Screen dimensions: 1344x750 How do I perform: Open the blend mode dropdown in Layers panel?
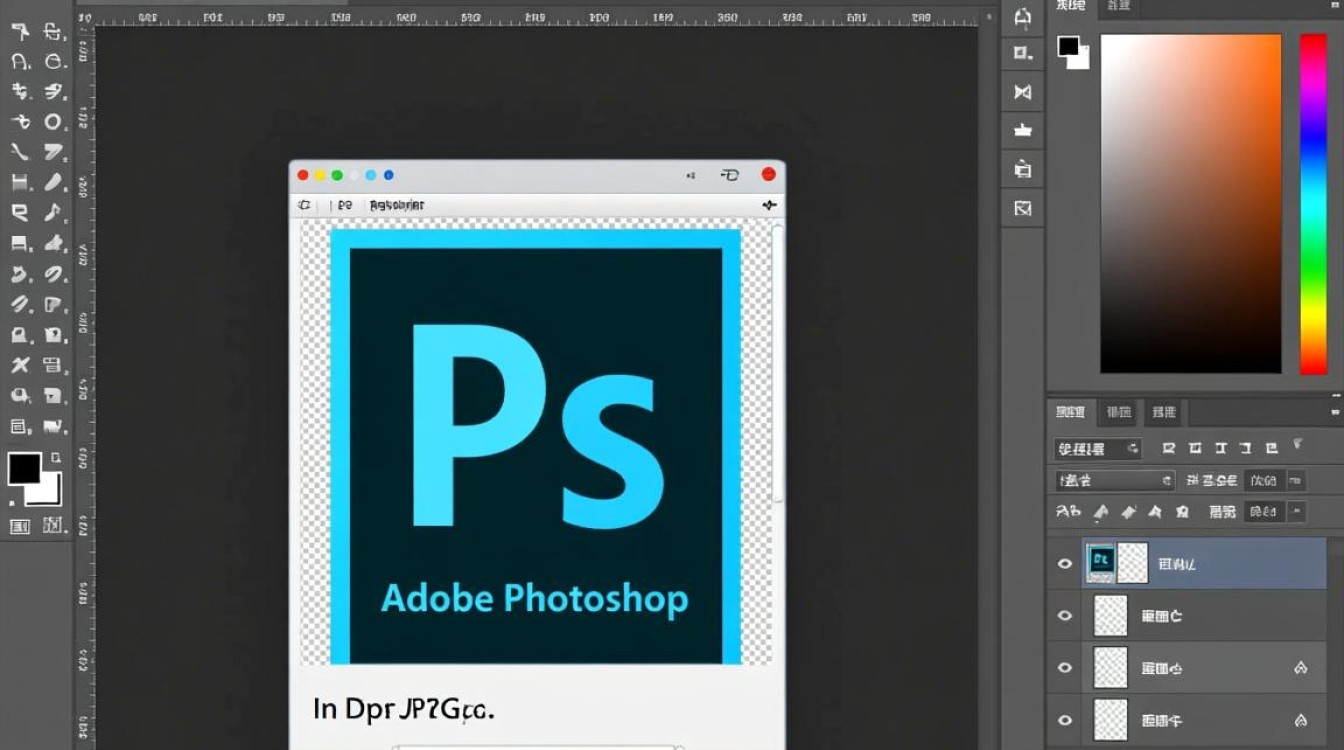1114,481
